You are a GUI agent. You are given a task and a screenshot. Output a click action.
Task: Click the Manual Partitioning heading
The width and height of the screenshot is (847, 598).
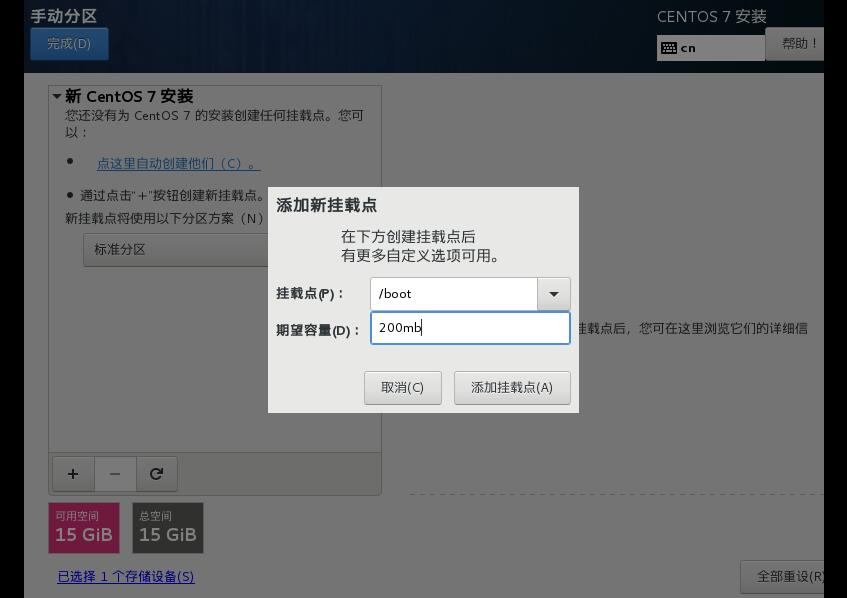(64, 16)
